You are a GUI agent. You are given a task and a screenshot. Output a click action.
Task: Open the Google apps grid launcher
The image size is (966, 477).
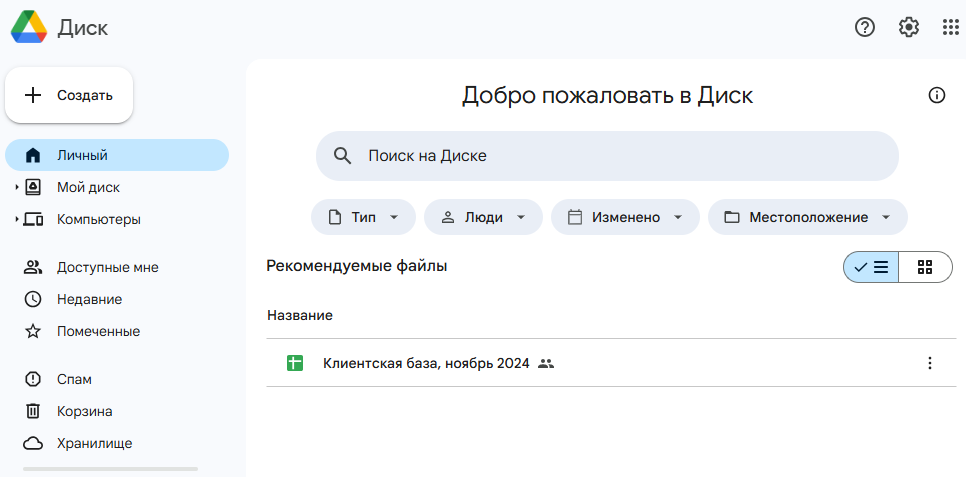(951, 27)
